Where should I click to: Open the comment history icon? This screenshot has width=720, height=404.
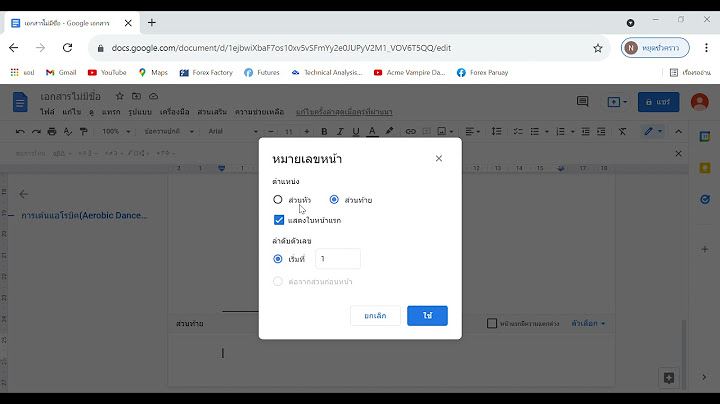coord(582,101)
